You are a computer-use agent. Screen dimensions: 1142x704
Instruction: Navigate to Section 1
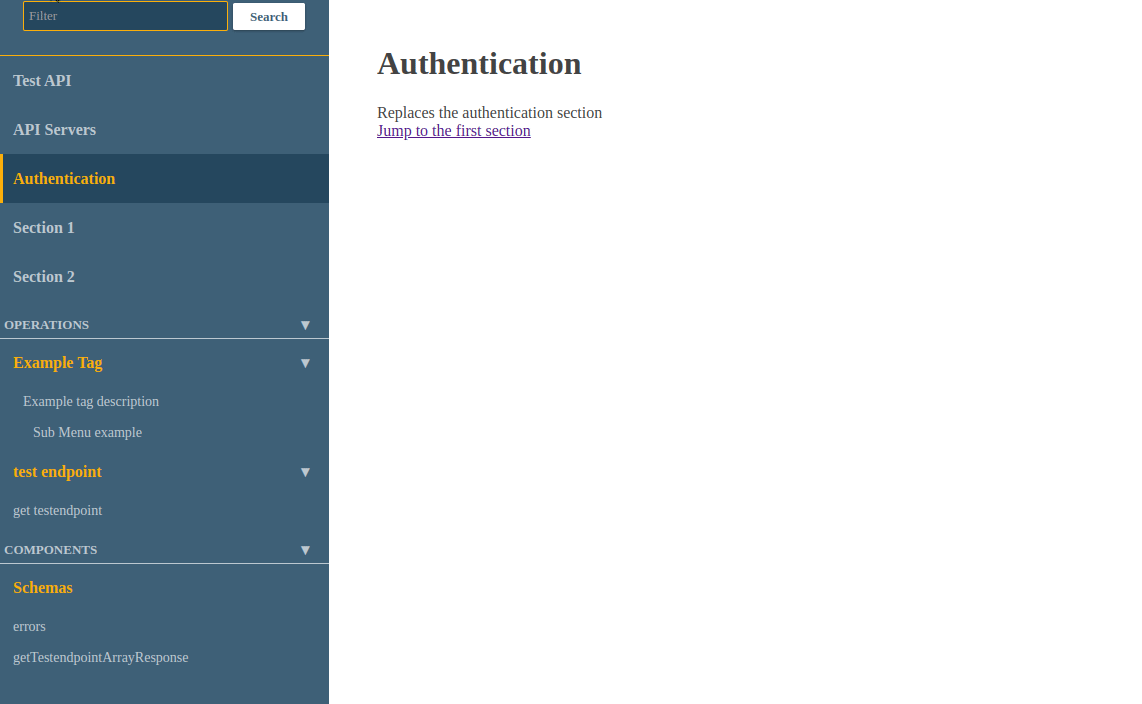point(43,227)
